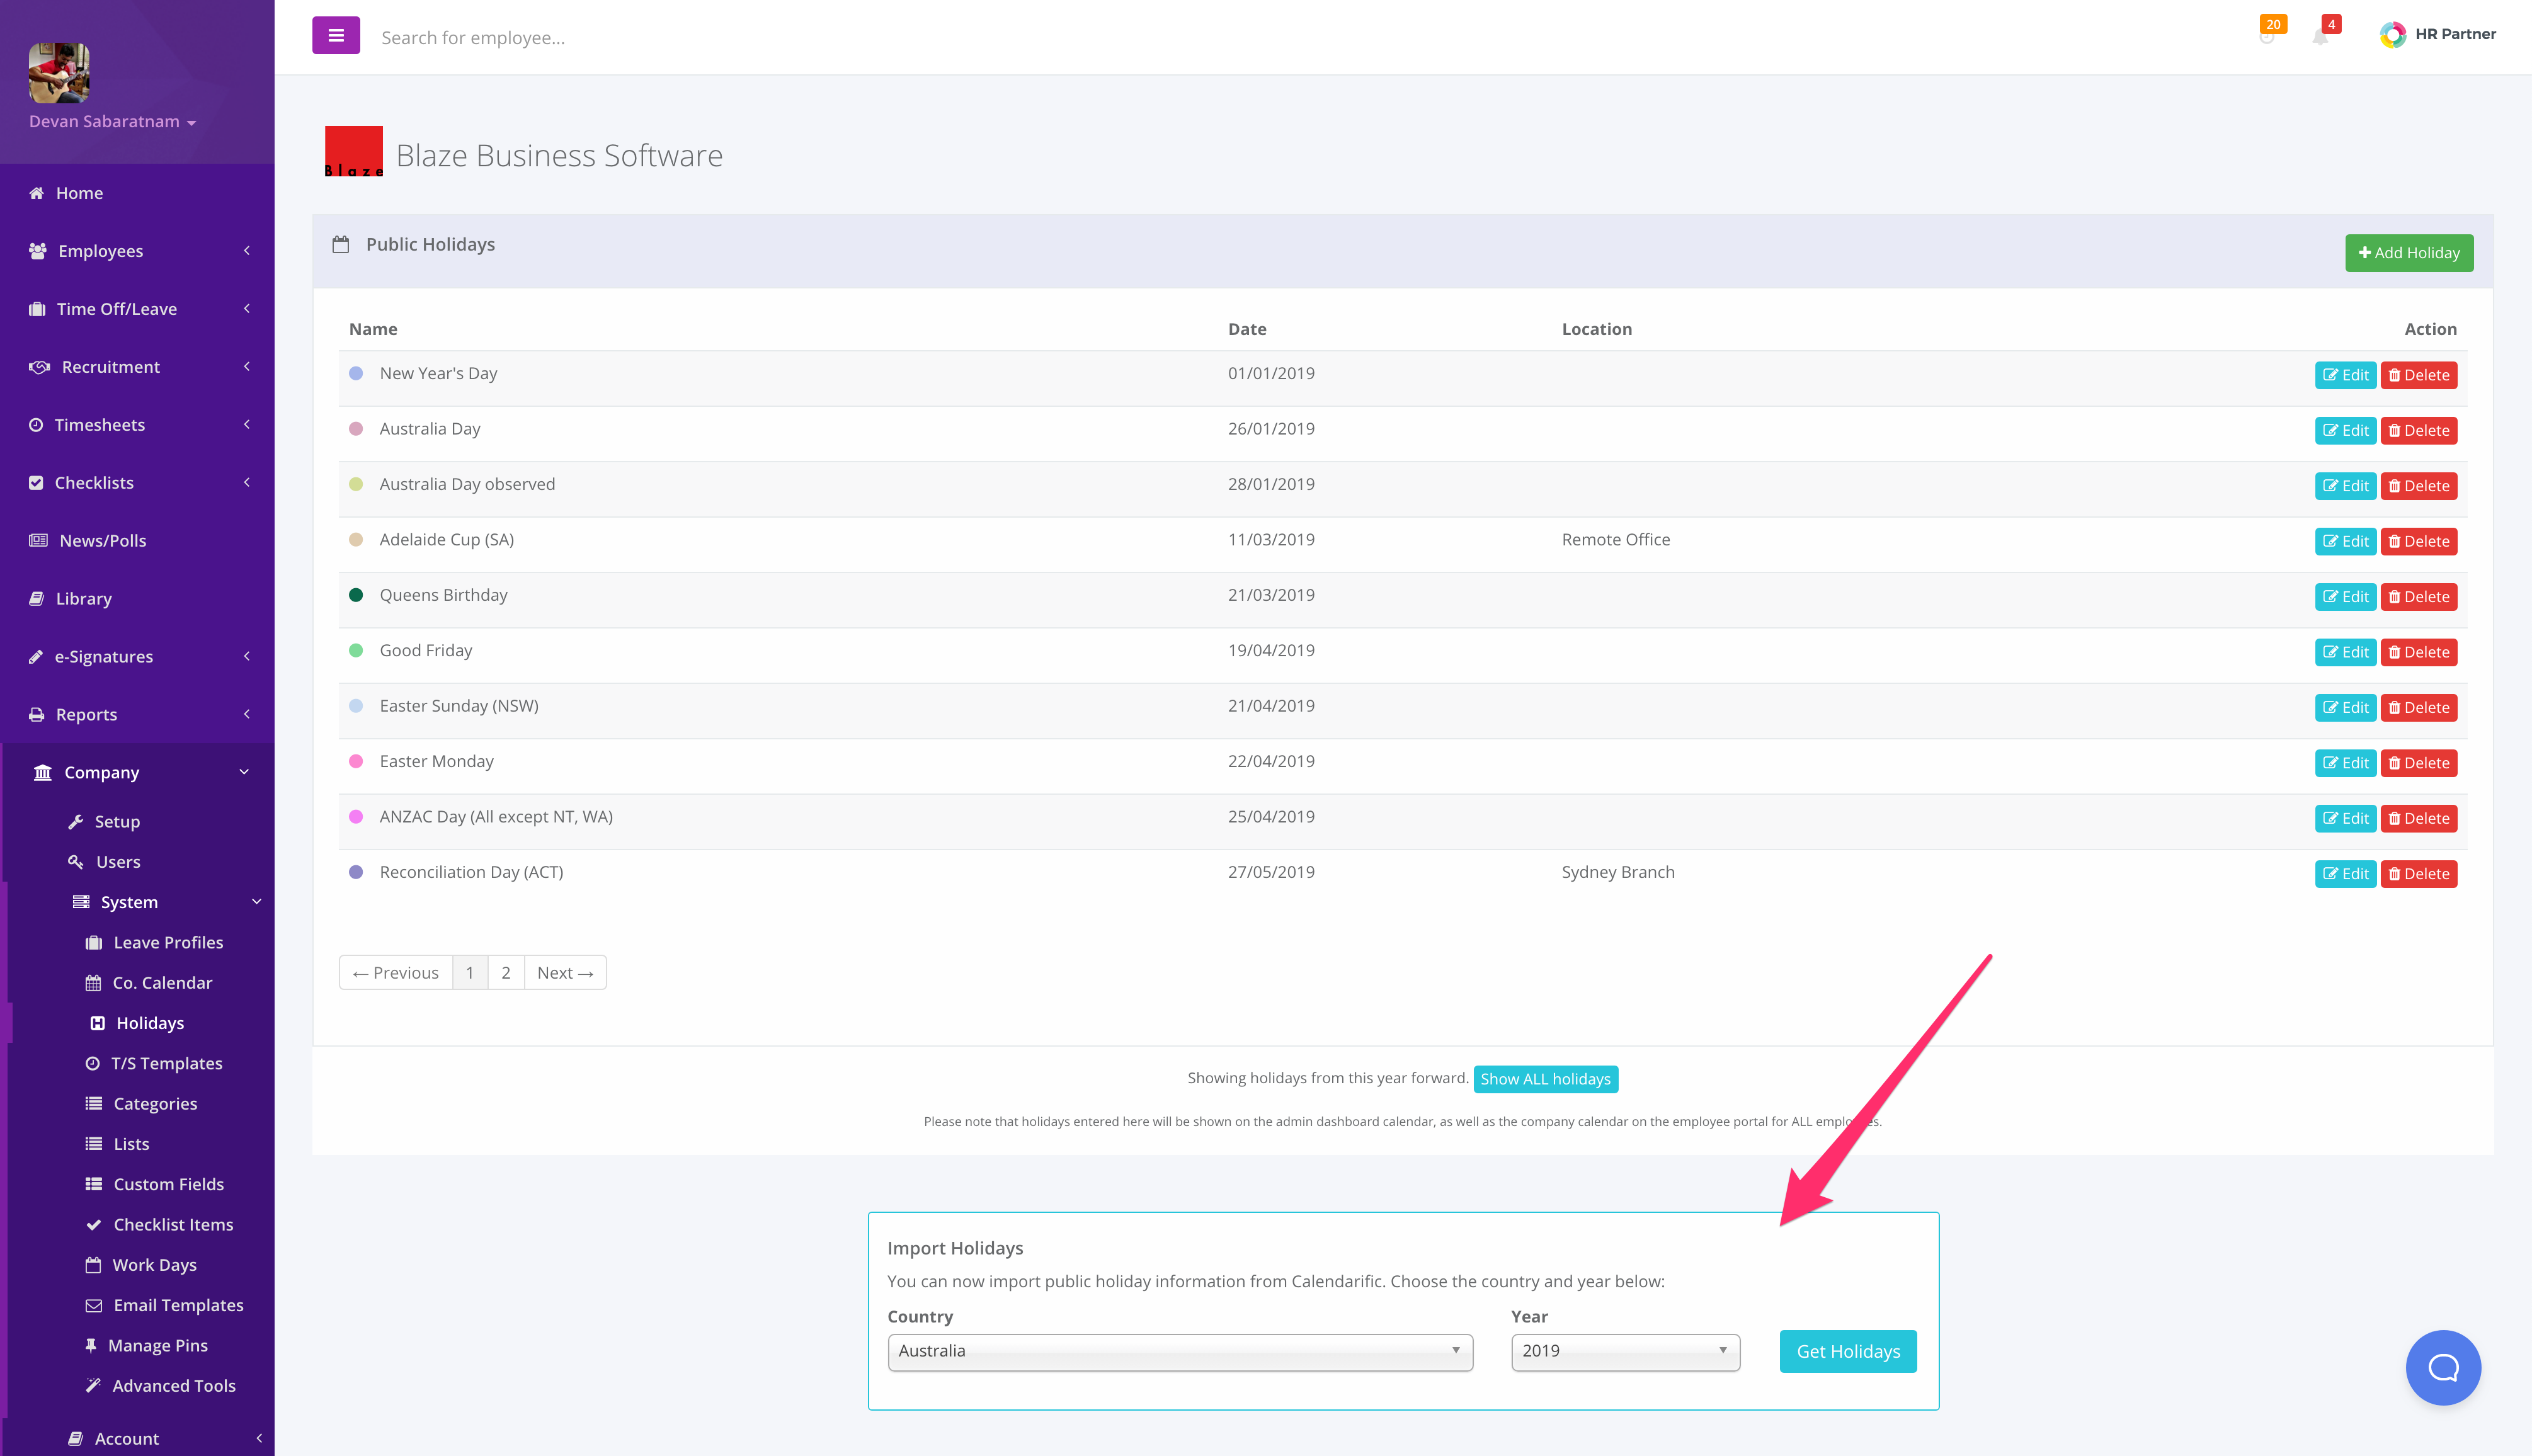Screen dimensions: 2532x1456
Task: Expand the e-Signatures sidebar section
Action: 137,657
